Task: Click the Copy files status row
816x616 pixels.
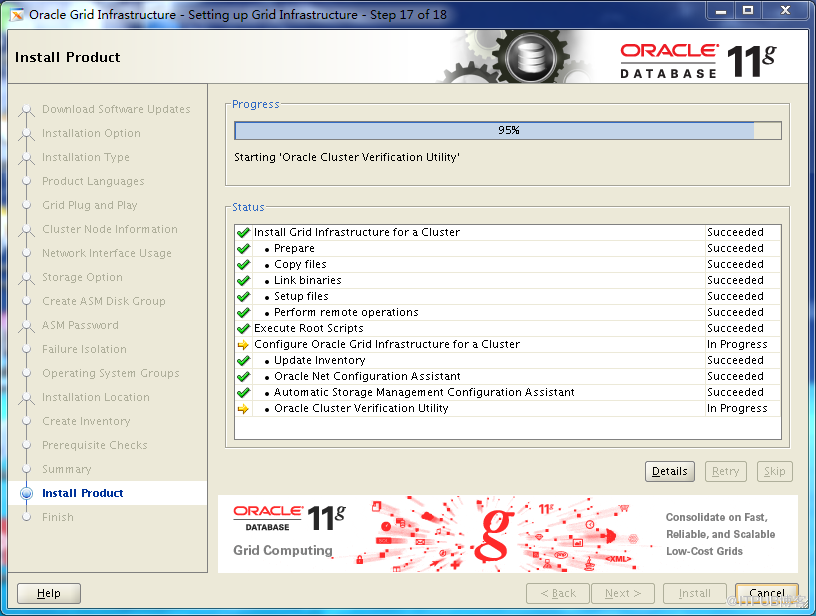Action: point(508,265)
